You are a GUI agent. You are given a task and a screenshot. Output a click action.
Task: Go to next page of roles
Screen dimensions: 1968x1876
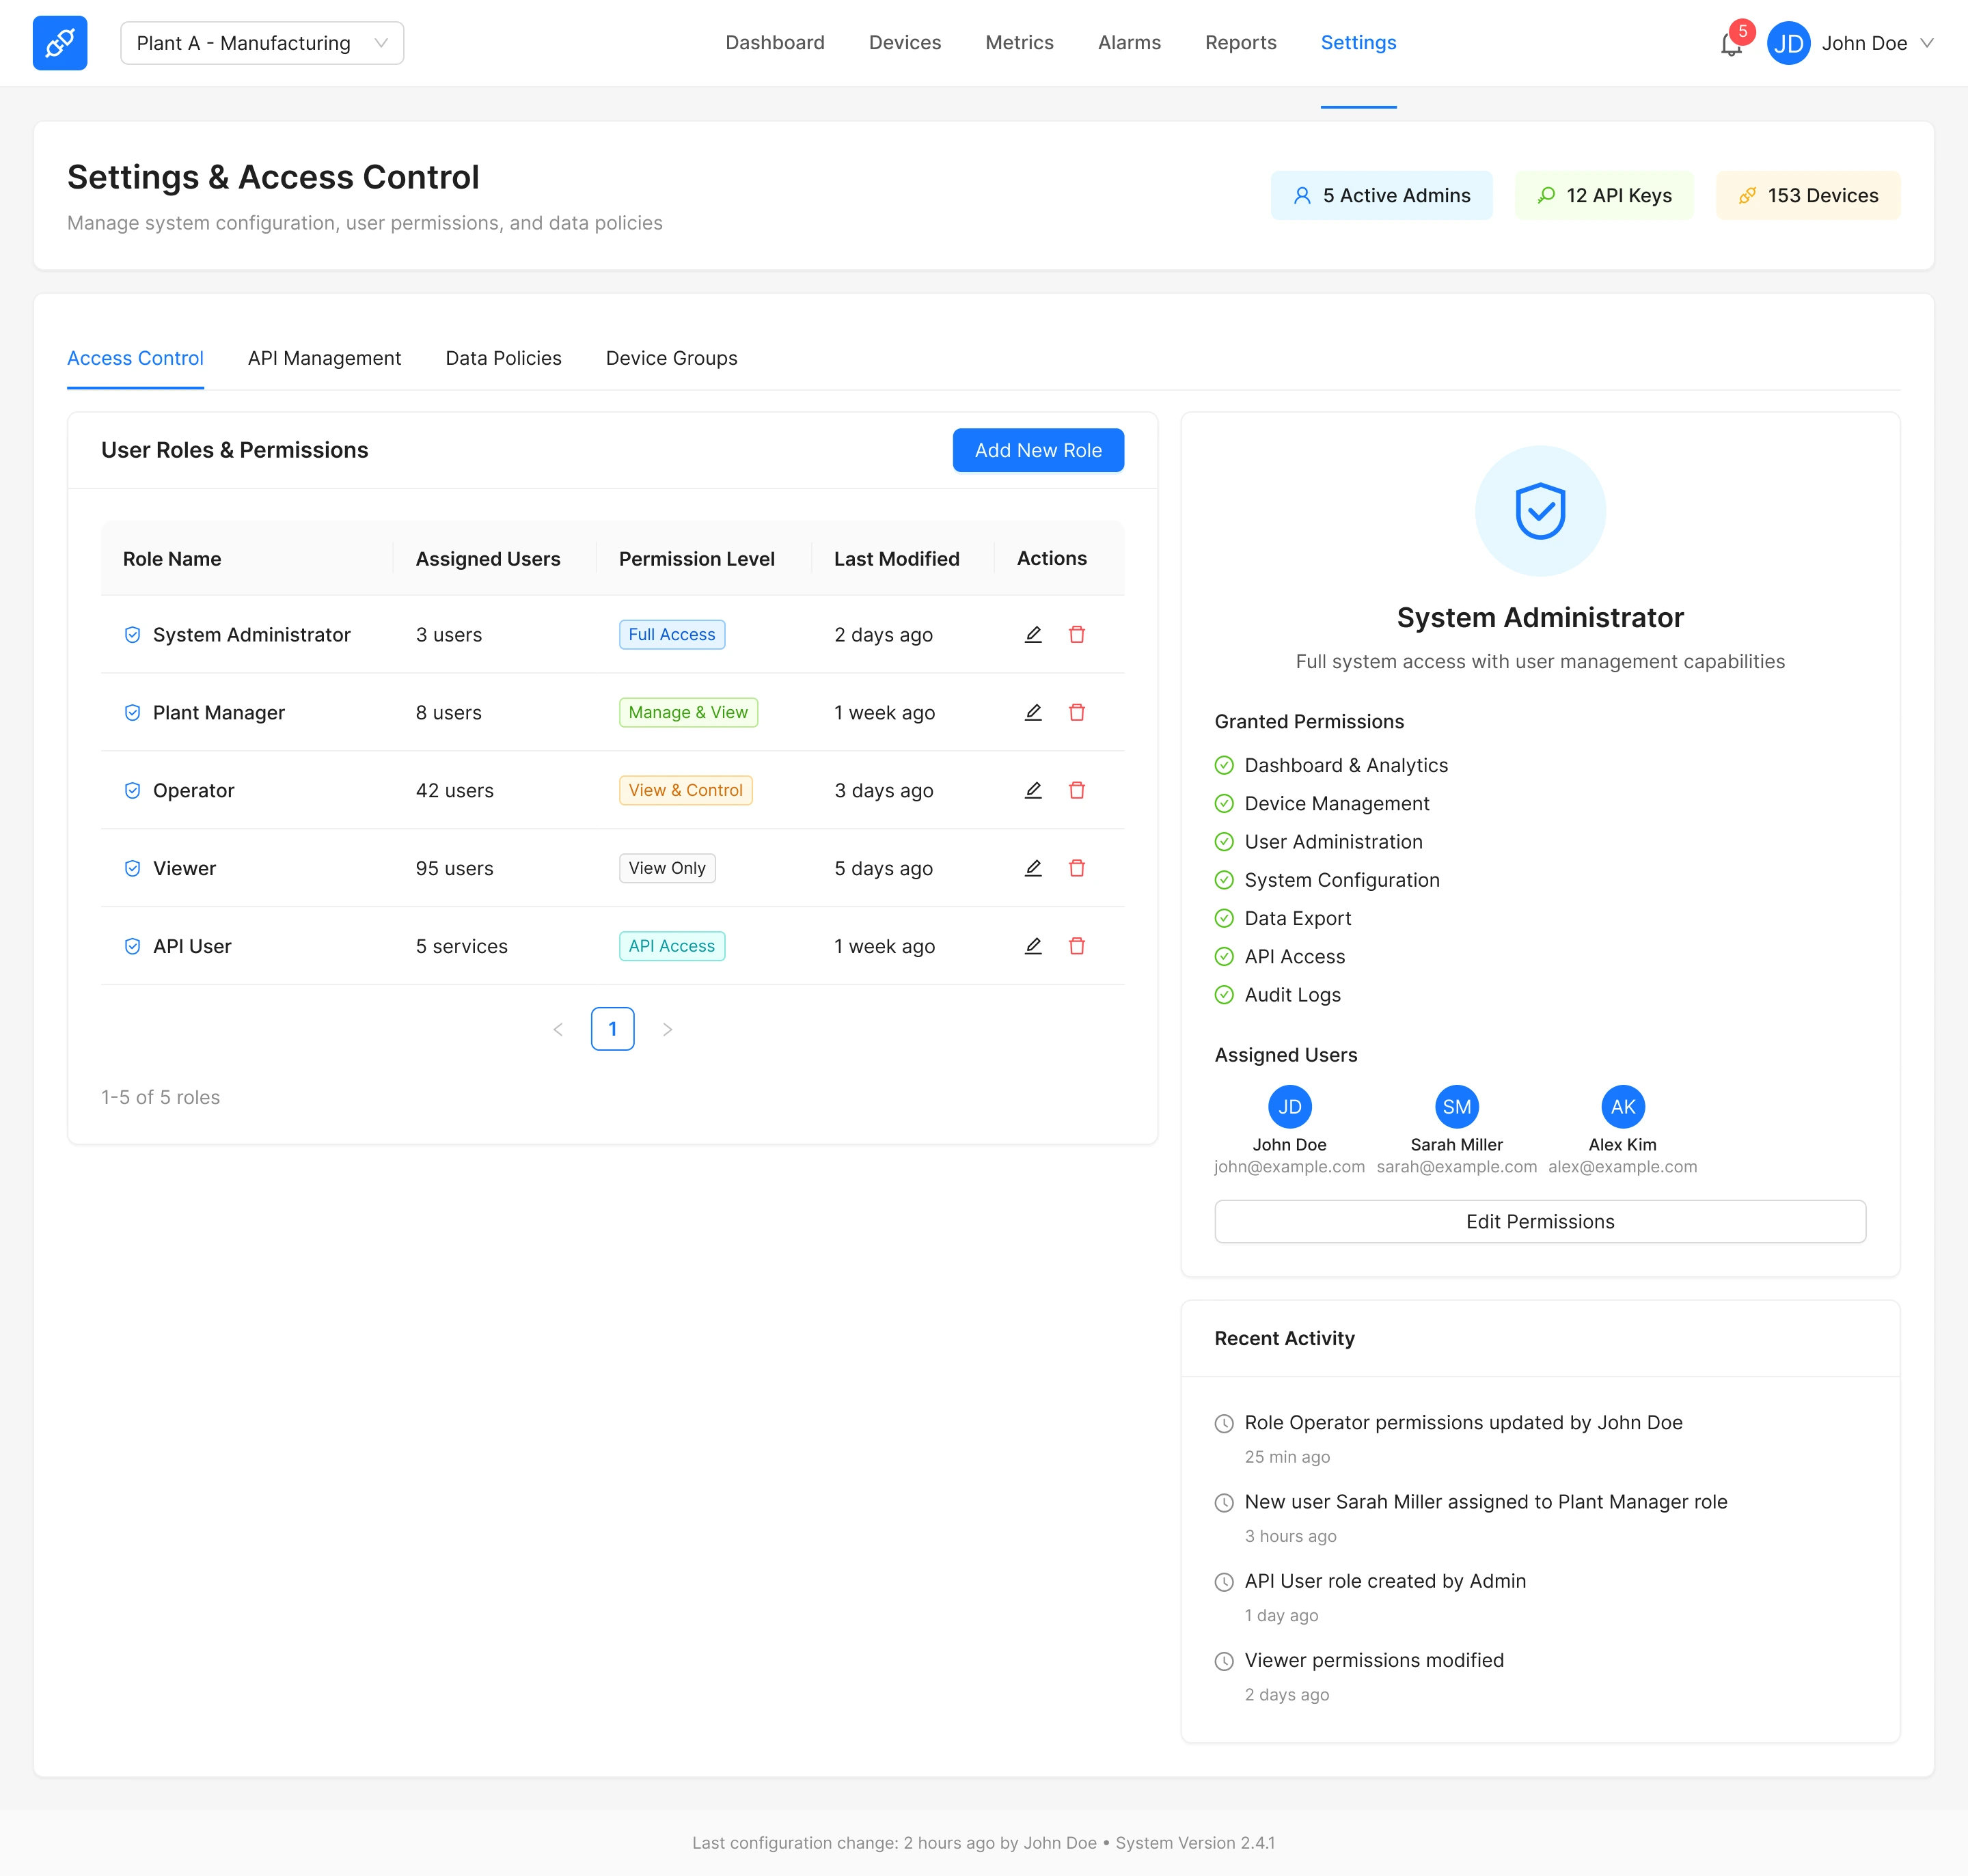click(667, 1029)
